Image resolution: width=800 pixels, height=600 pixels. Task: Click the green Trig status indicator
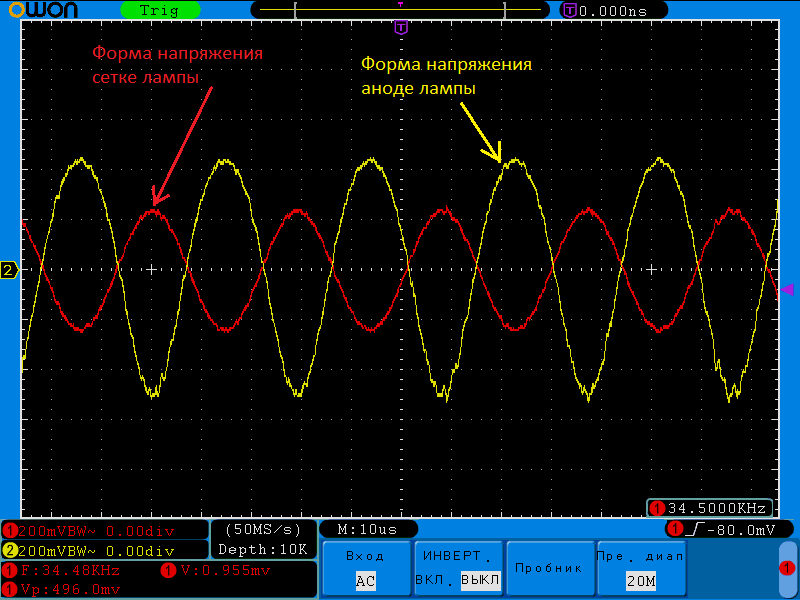(160, 10)
